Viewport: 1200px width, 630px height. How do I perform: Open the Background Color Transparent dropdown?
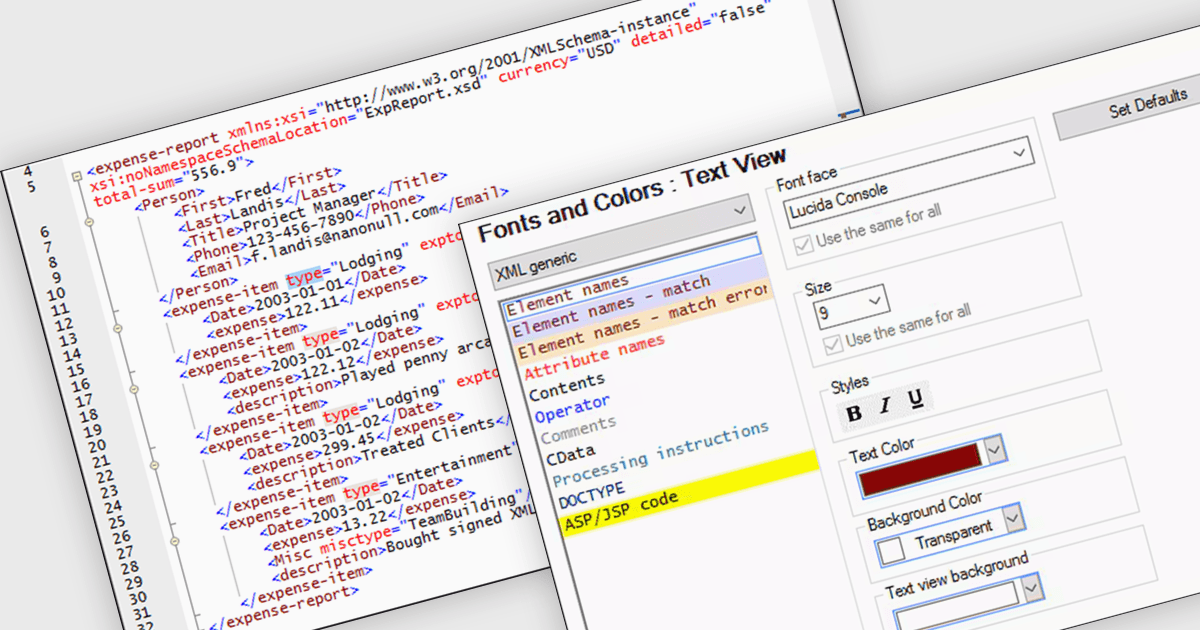1013,518
